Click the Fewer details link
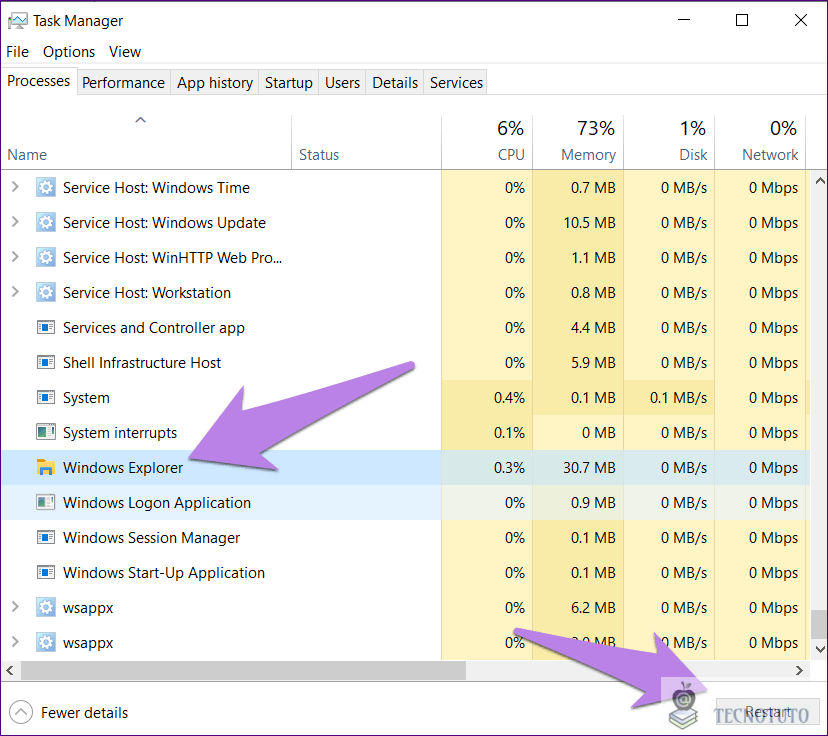Screen dimensions: 828x736 tap(84, 713)
